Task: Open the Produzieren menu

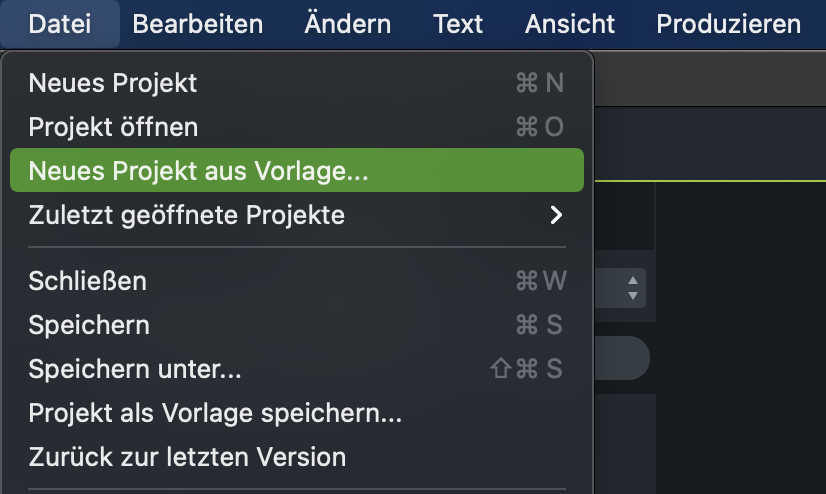Action: click(728, 24)
